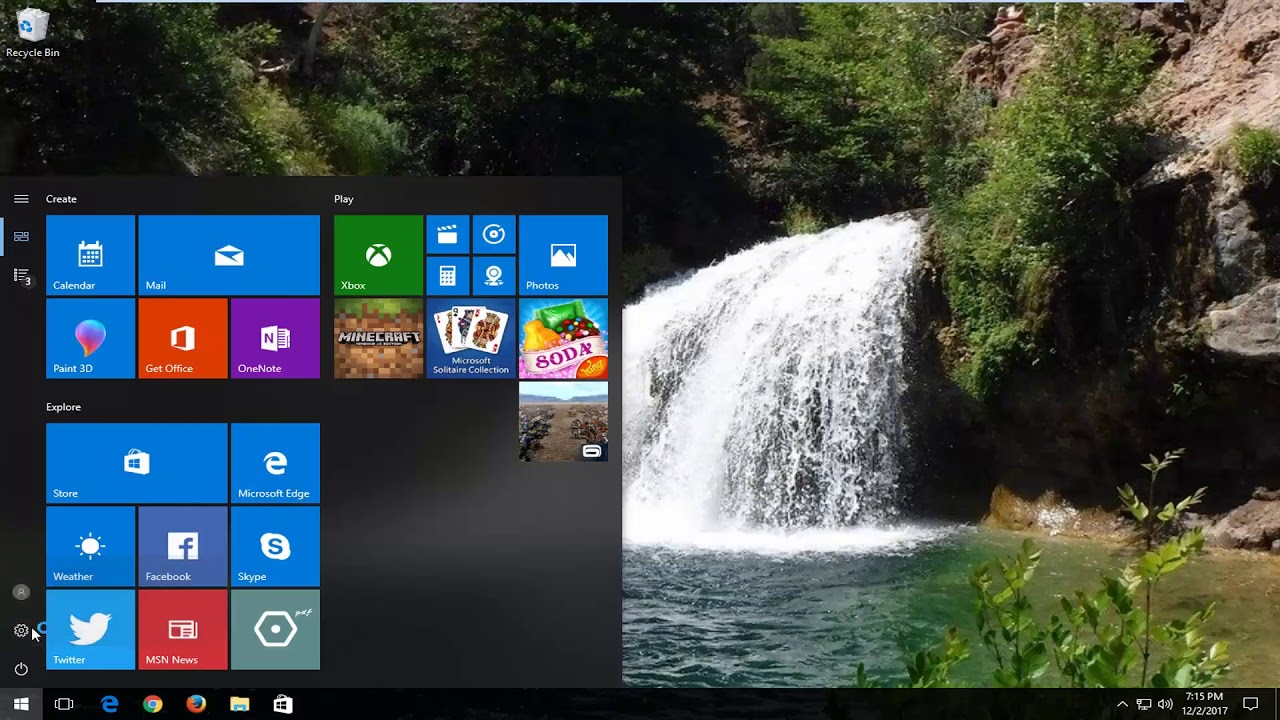Launch the Skype tile

coord(275,546)
